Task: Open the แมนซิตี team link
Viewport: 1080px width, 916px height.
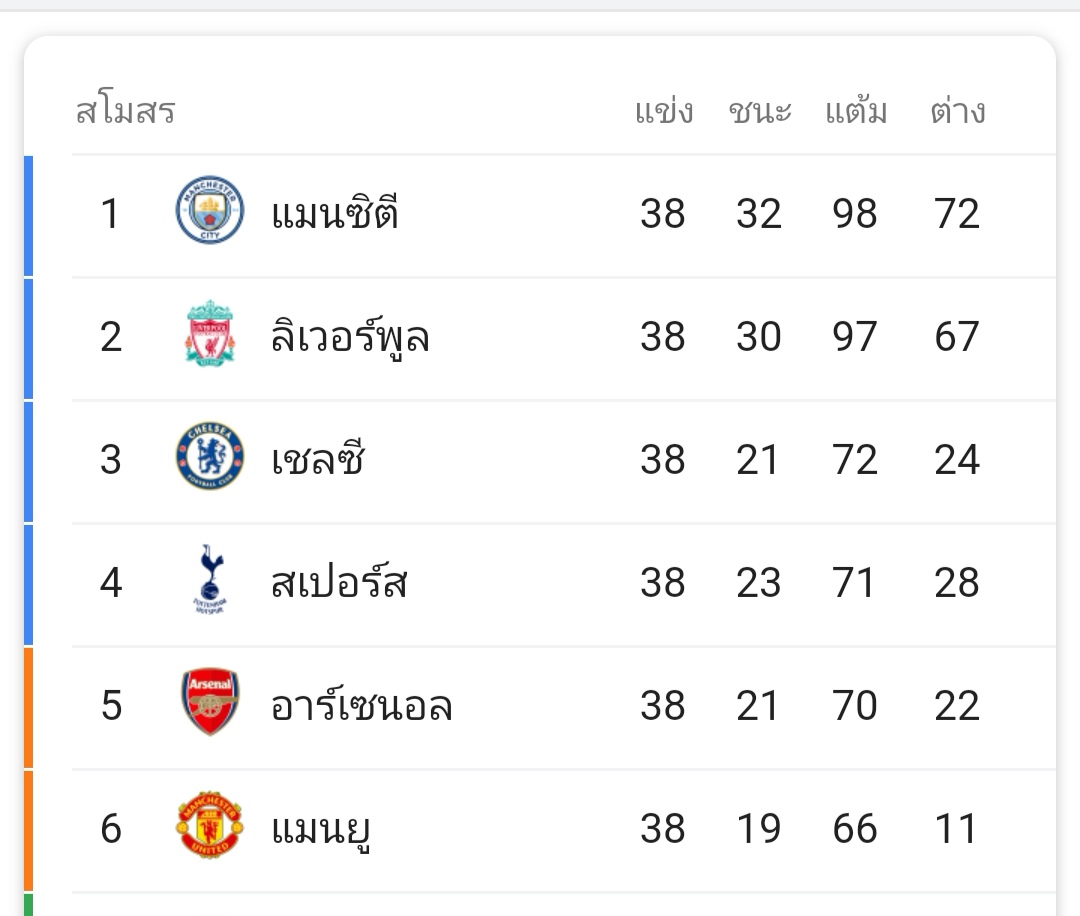Action: click(335, 213)
